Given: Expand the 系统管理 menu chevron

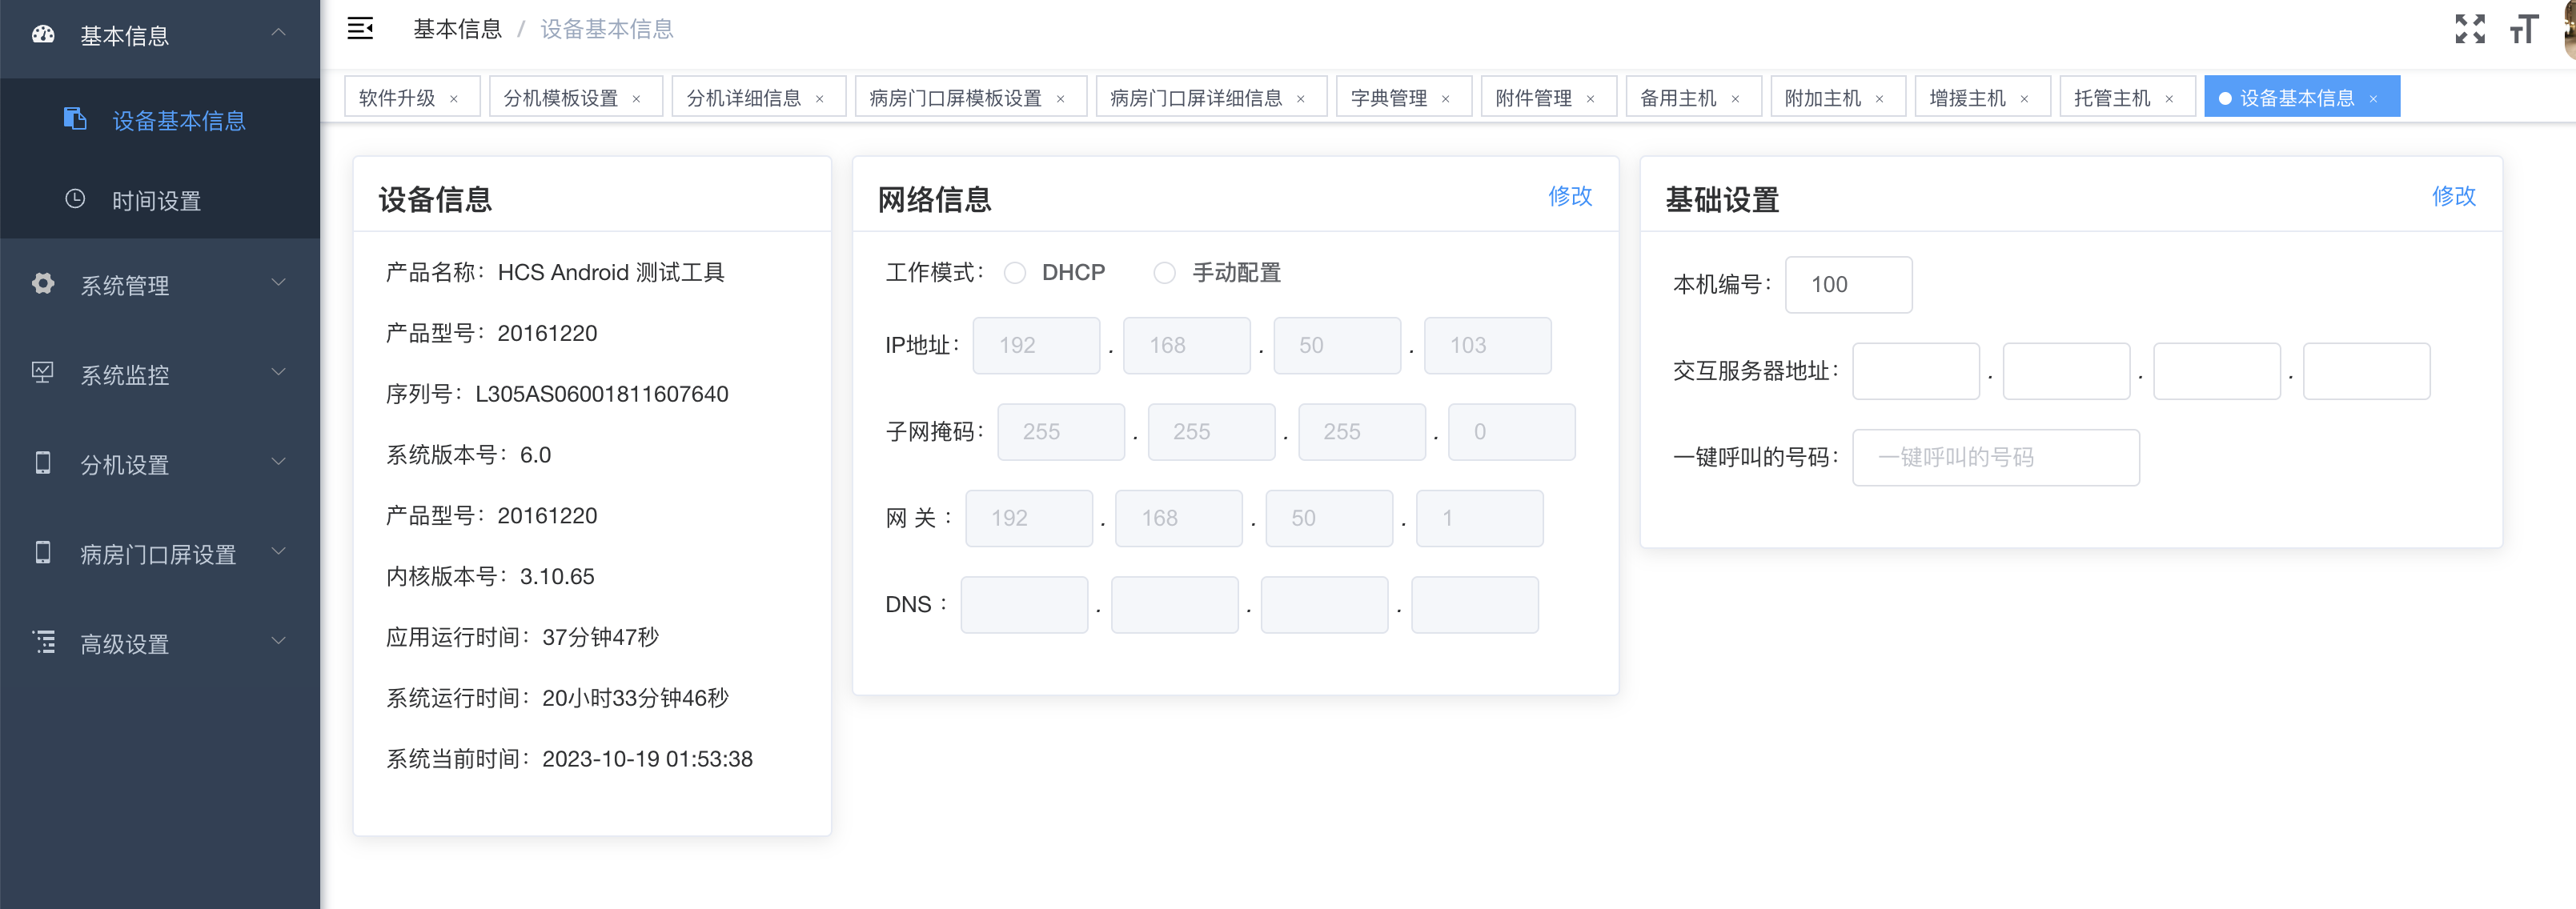Looking at the screenshot, I should point(279,283).
